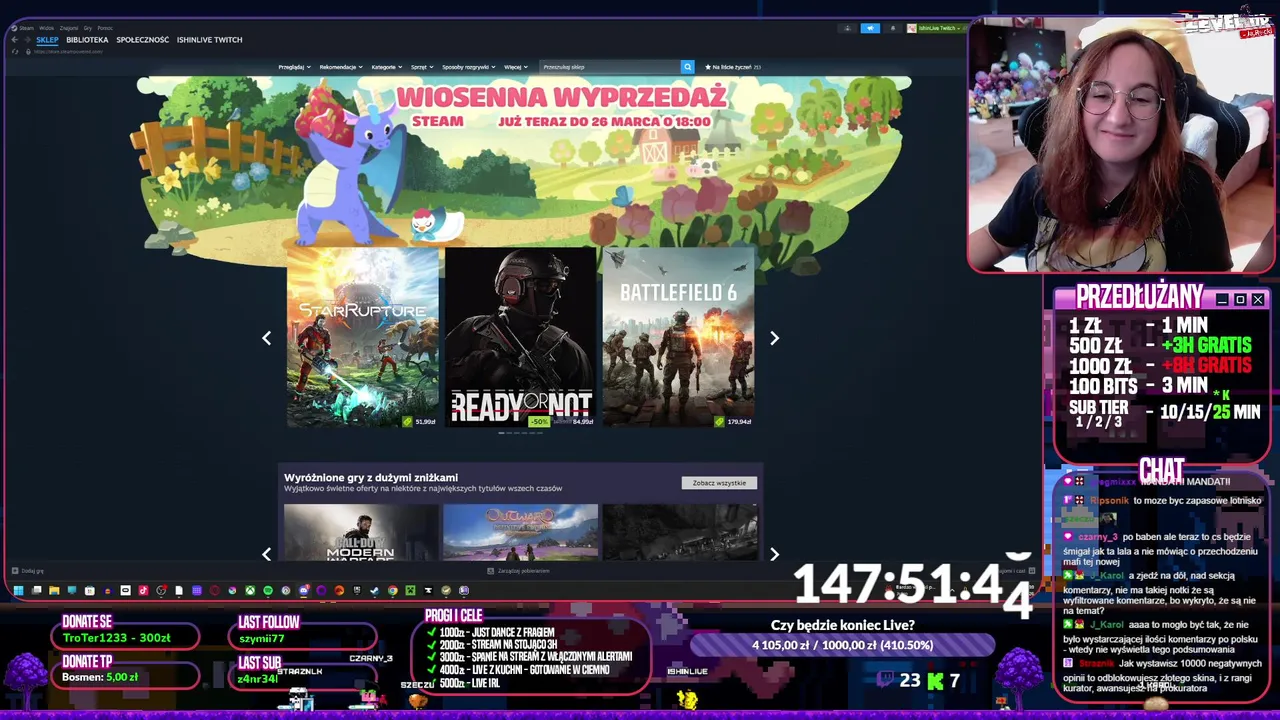Click the 51,99zł StarRupture price

[425, 422]
